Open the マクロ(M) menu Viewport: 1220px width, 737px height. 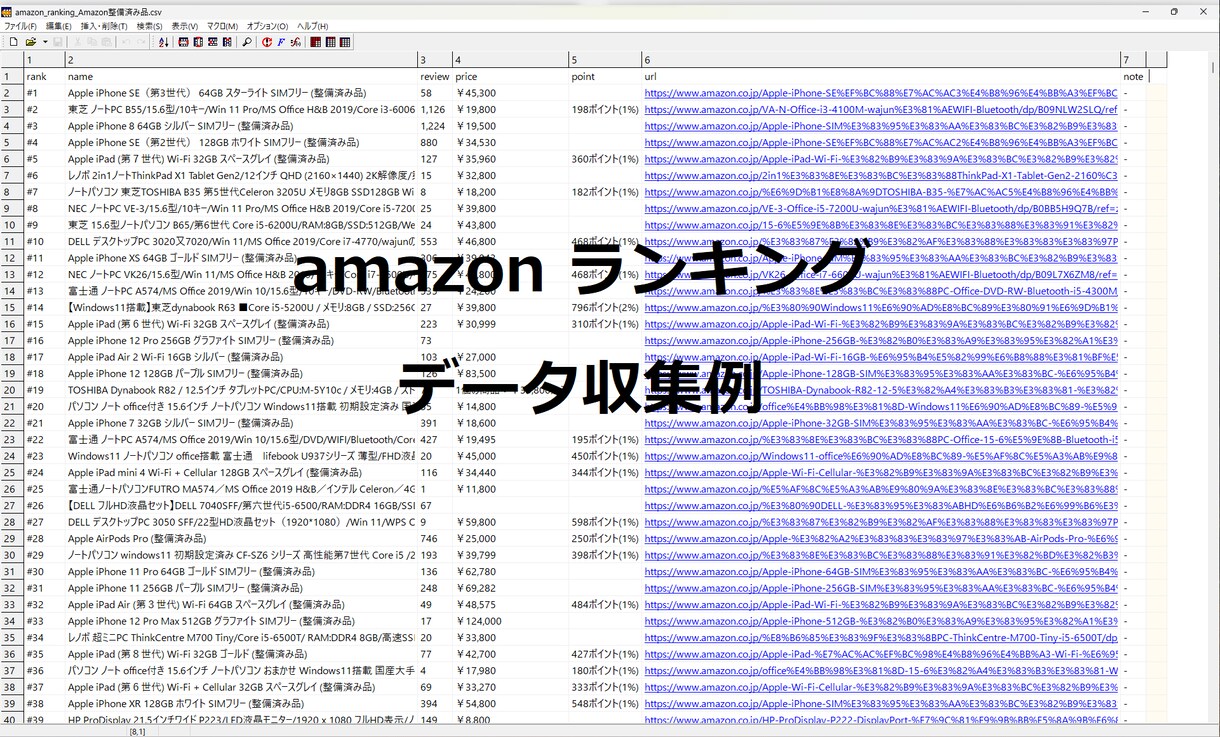[x=222, y=26]
